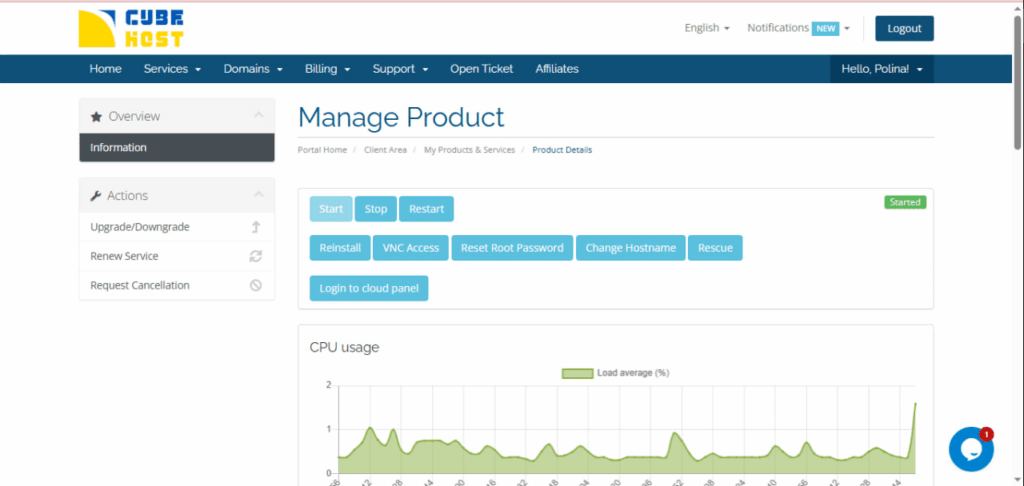Viewport: 1024px width, 486px height.
Task: Collapse the Actions panel chevron
Action: click(258, 195)
